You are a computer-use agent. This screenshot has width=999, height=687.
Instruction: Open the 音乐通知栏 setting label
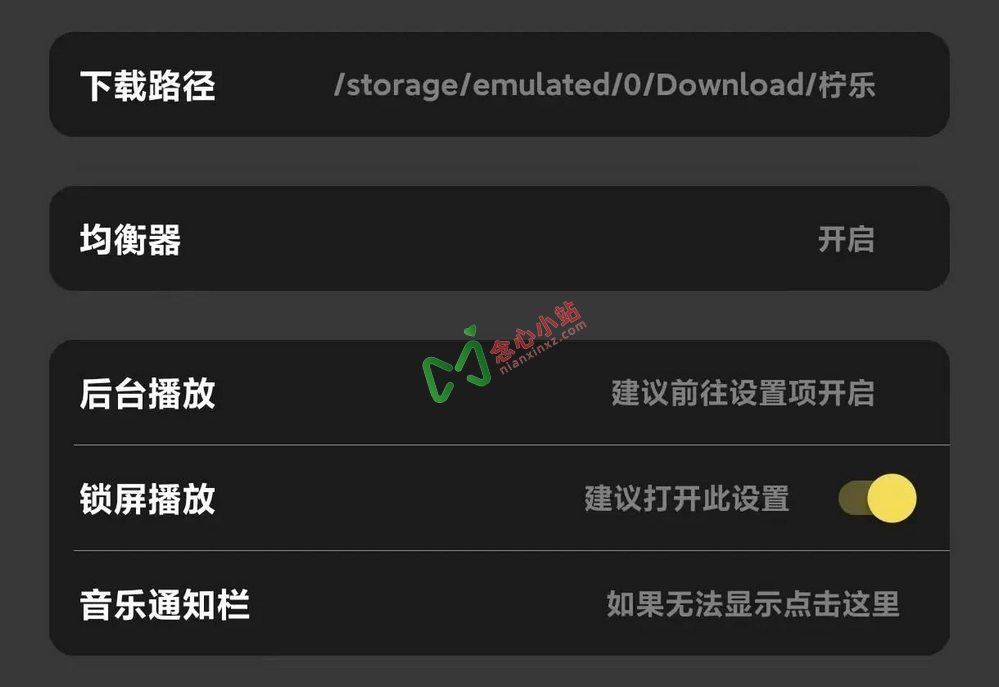[164, 604]
